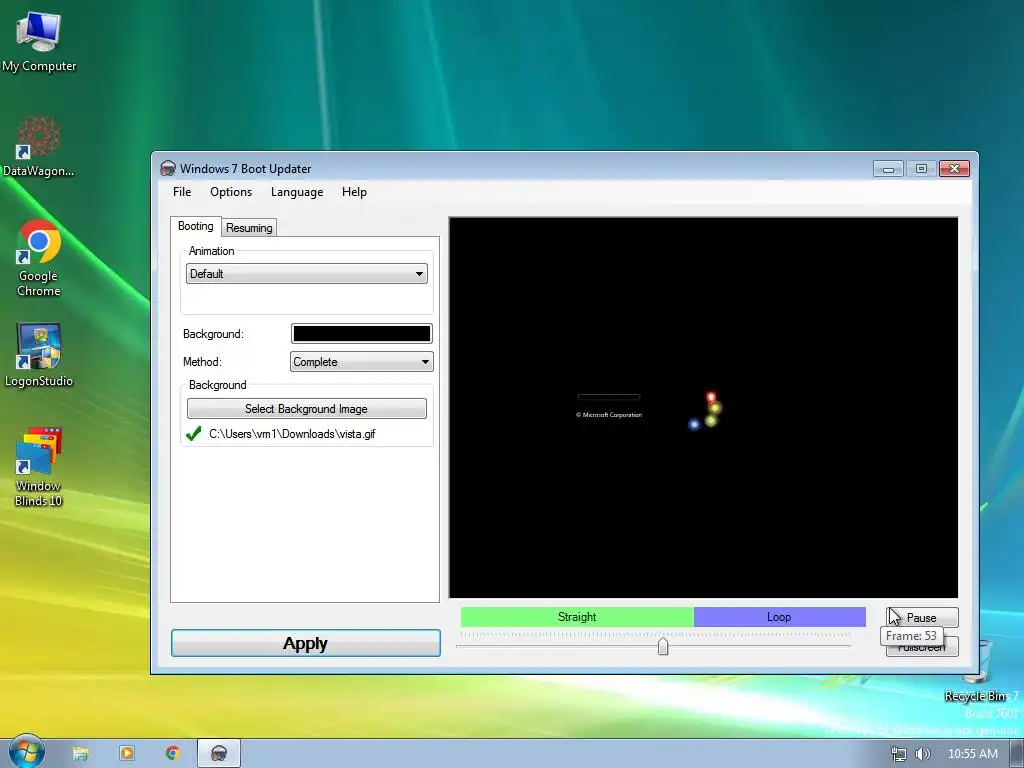The height and width of the screenshot is (768, 1024).
Task: Click the Apply button
Action: point(306,643)
